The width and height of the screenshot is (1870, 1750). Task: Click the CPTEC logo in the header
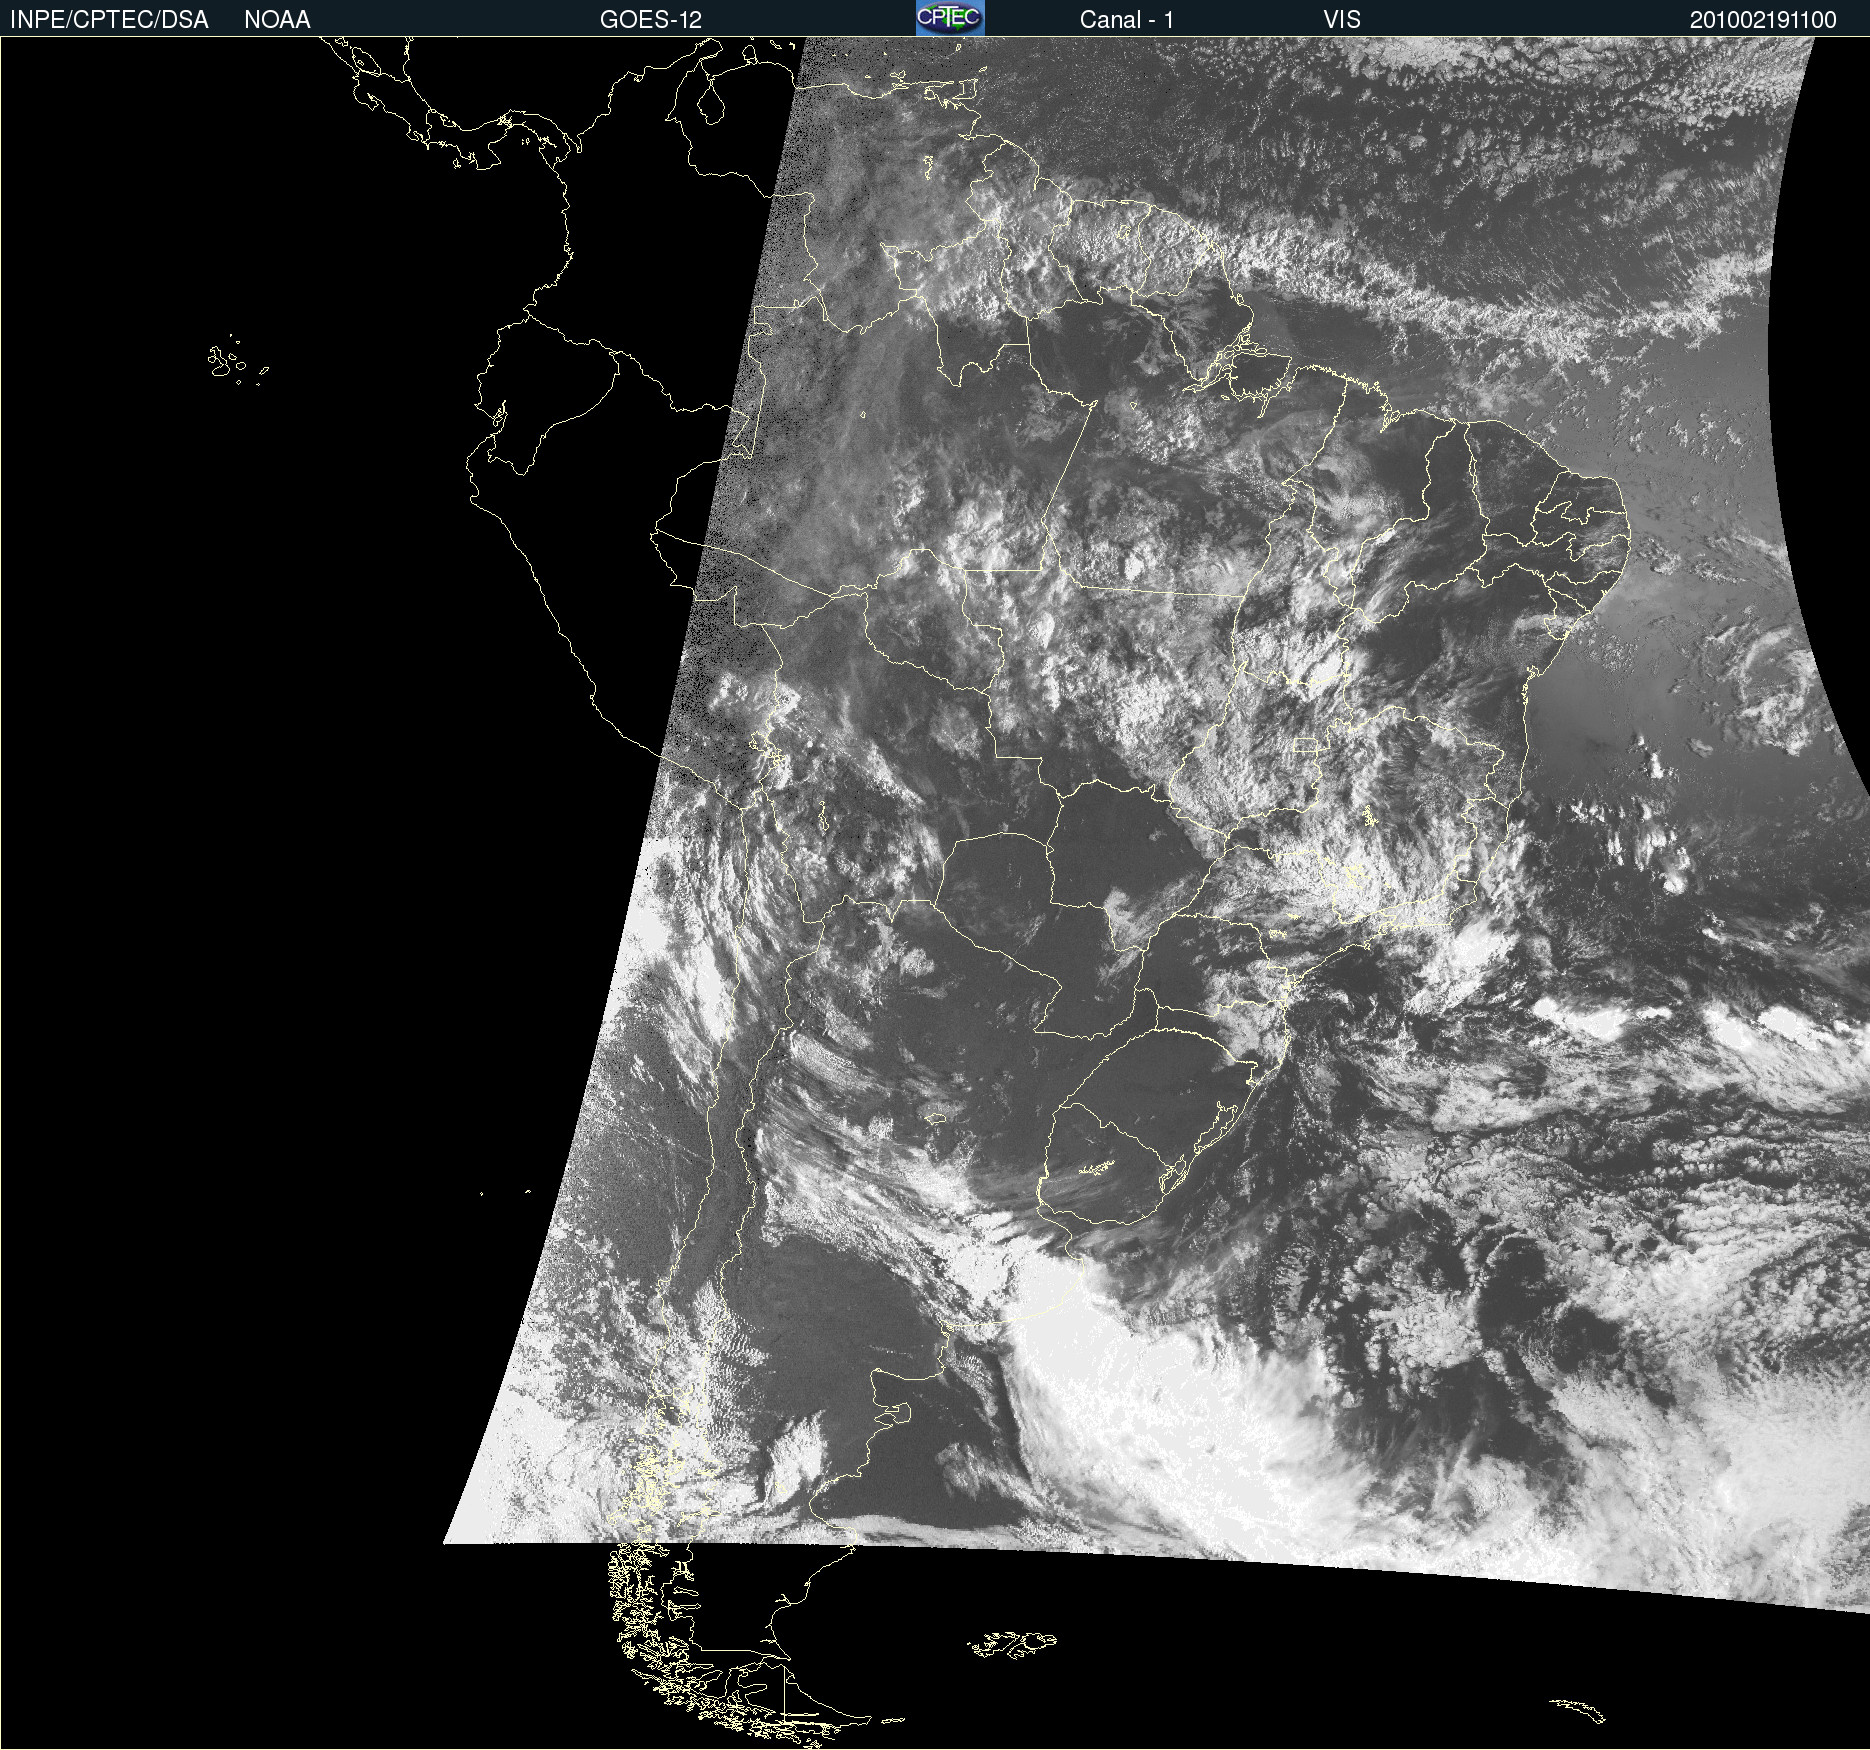[x=950, y=18]
